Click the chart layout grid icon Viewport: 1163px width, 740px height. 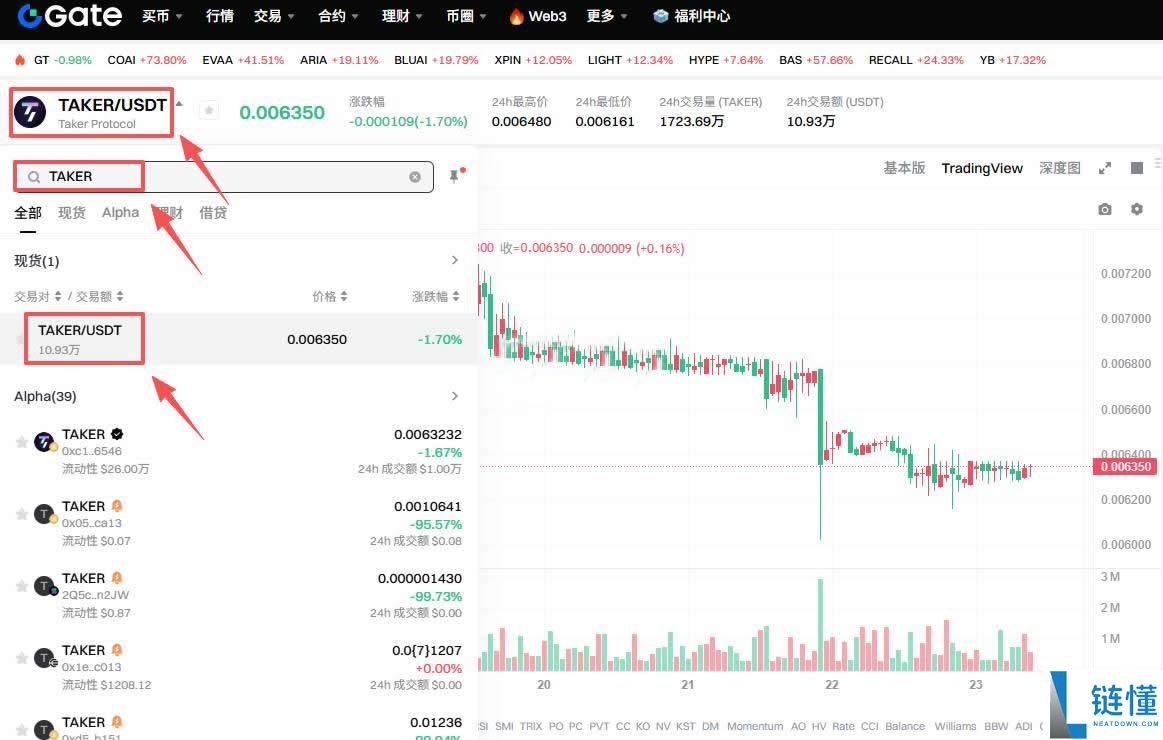(1136, 168)
